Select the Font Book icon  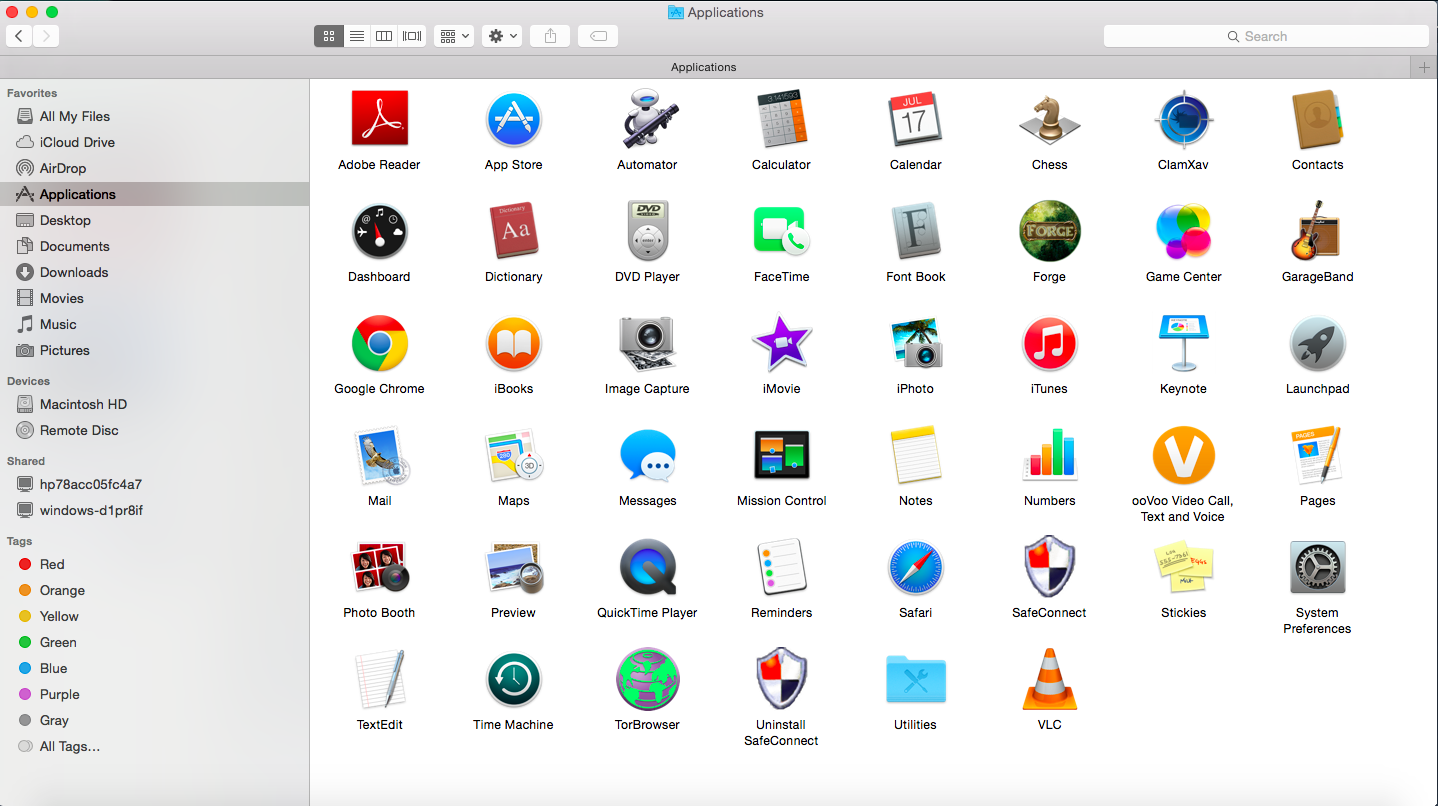pyautogui.click(x=915, y=231)
